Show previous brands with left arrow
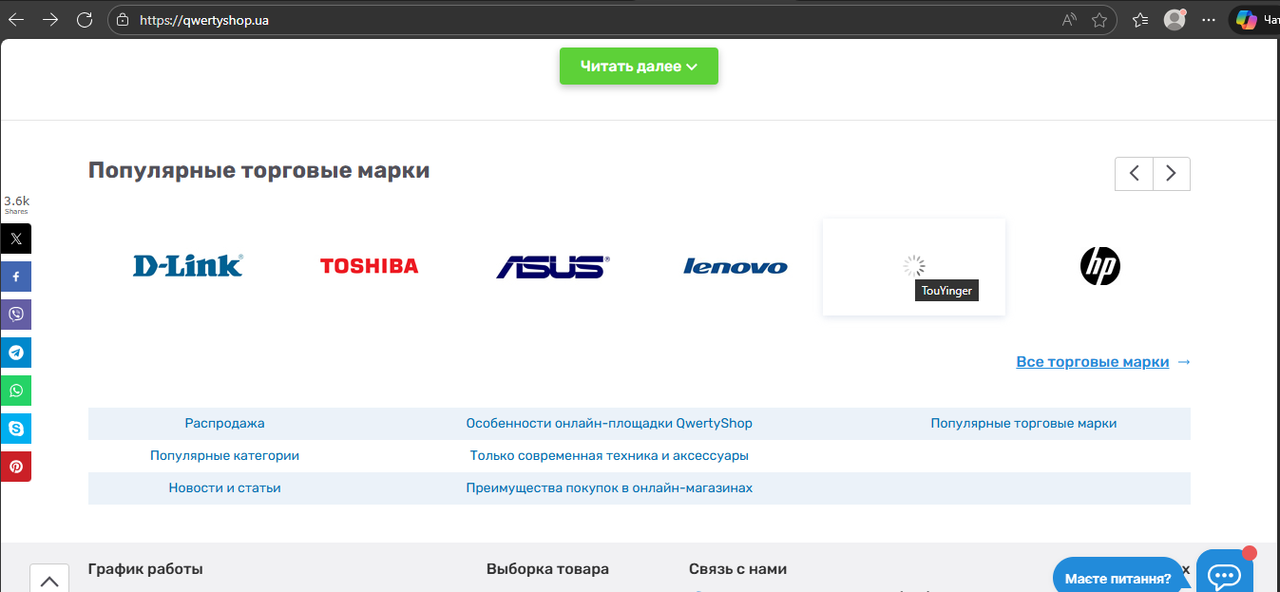The height and width of the screenshot is (592, 1280). [x=1134, y=173]
